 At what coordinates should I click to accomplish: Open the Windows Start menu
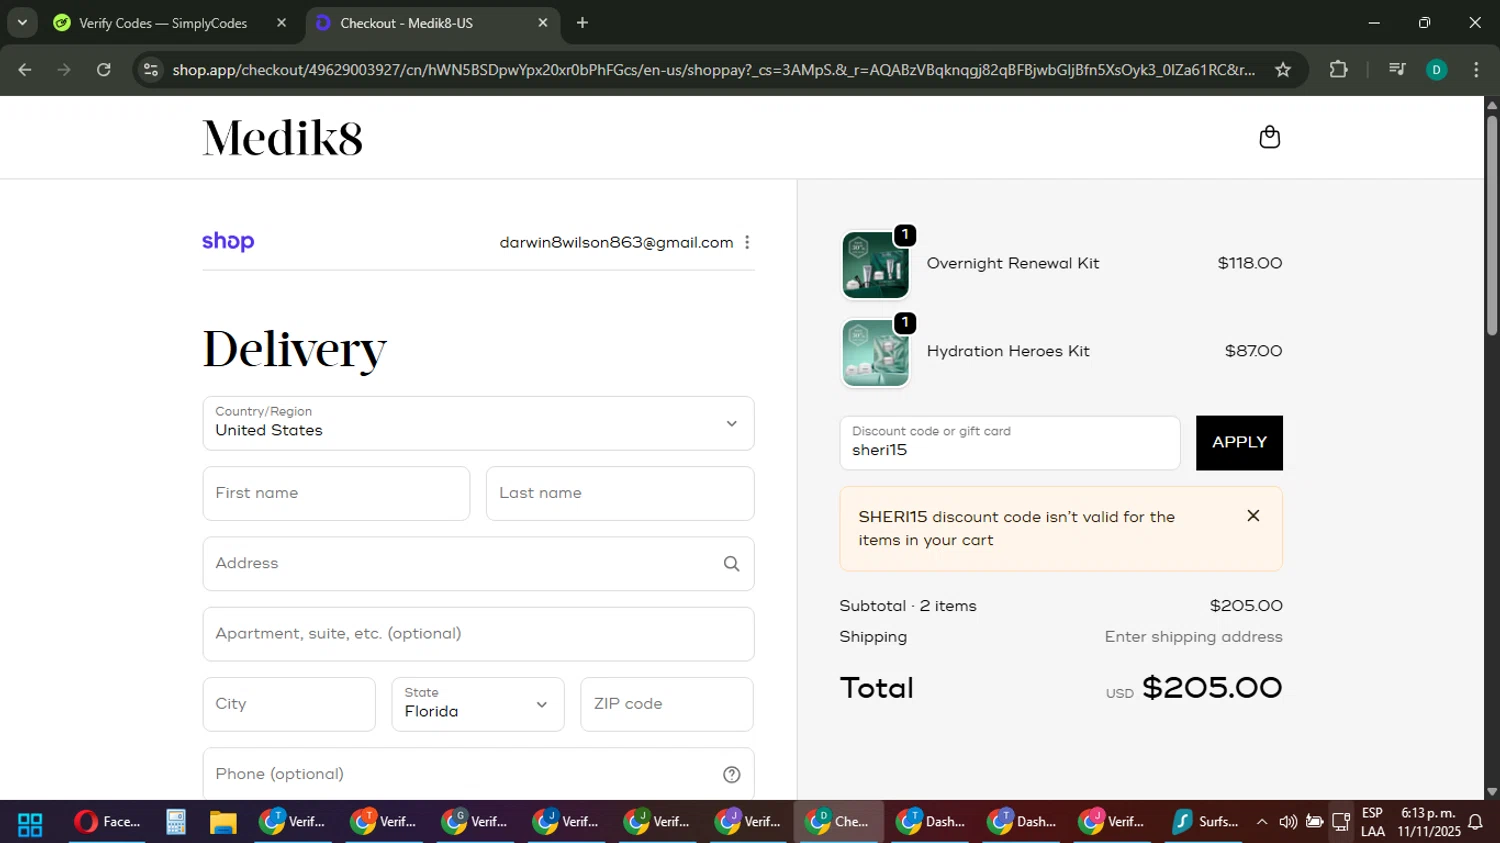click(x=30, y=822)
